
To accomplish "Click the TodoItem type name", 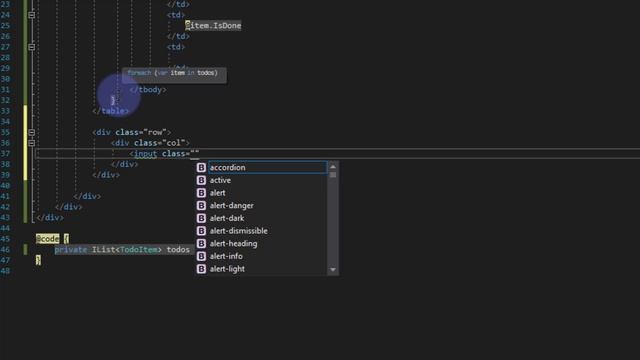I will click(x=138, y=249).
